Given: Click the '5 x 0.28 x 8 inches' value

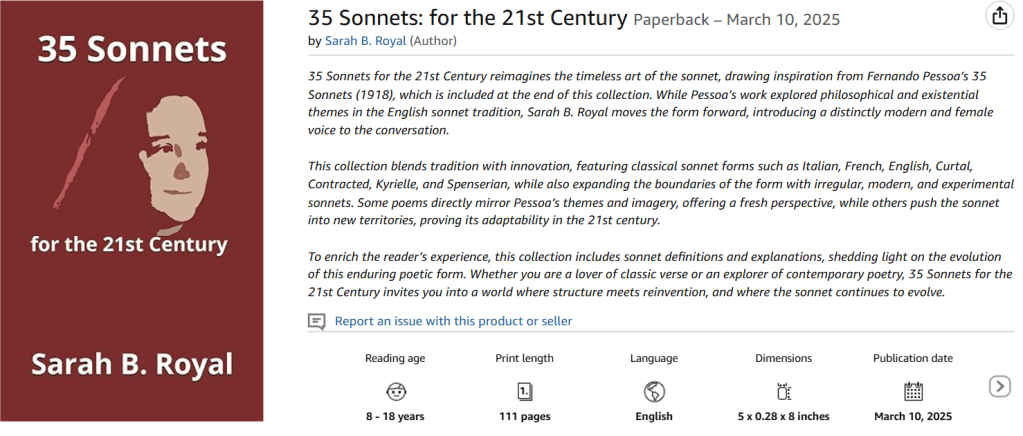Looking at the screenshot, I should tap(784, 416).
